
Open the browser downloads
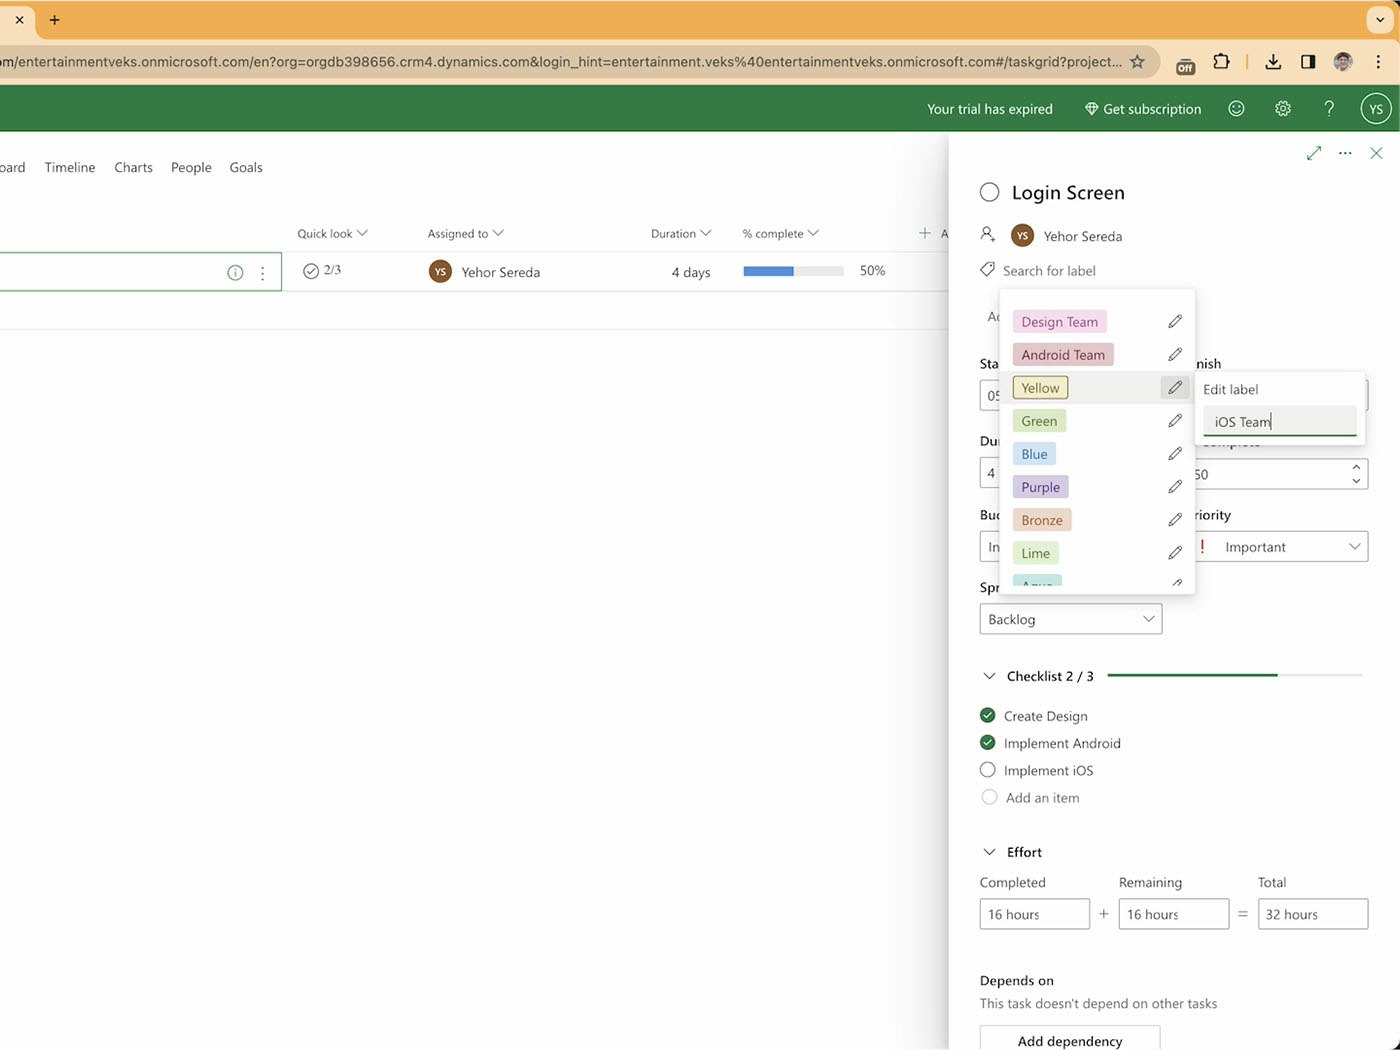(1273, 62)
